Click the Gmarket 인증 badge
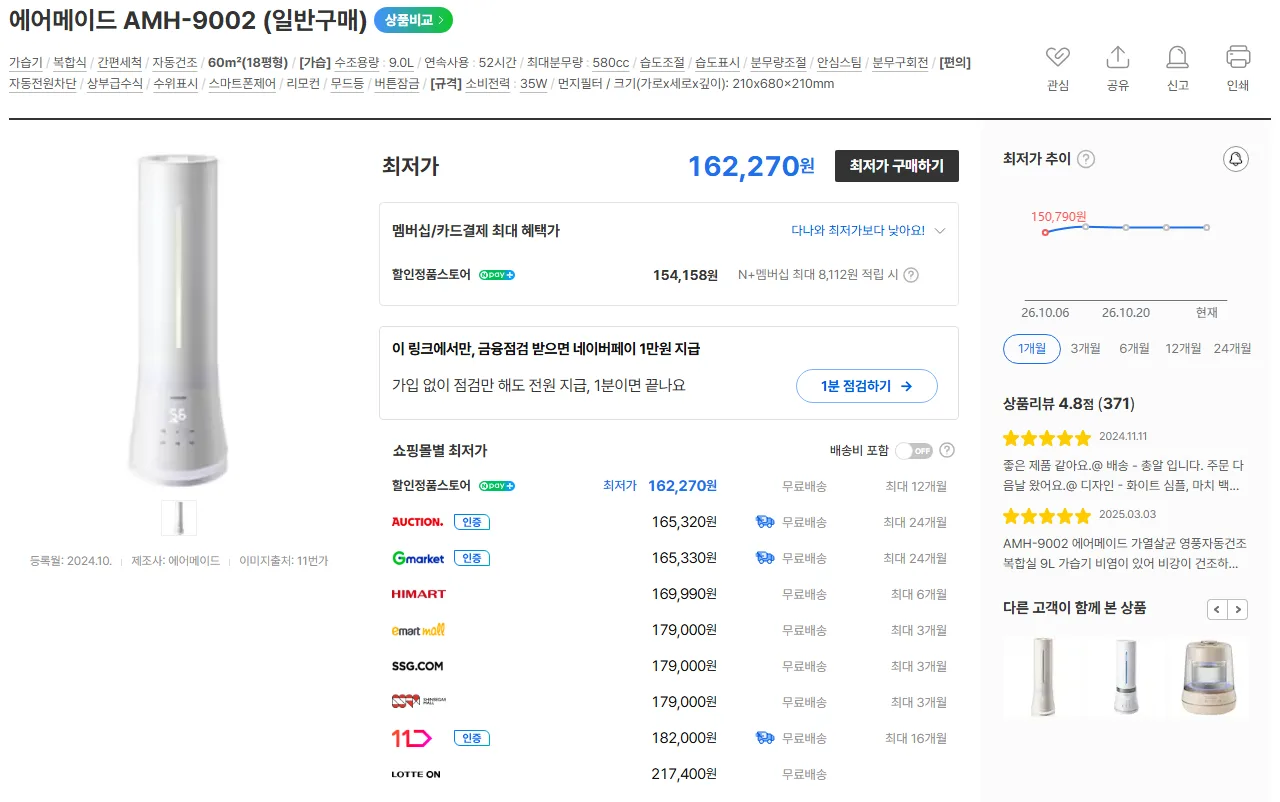1280x802 pixels. pos(472,558)
